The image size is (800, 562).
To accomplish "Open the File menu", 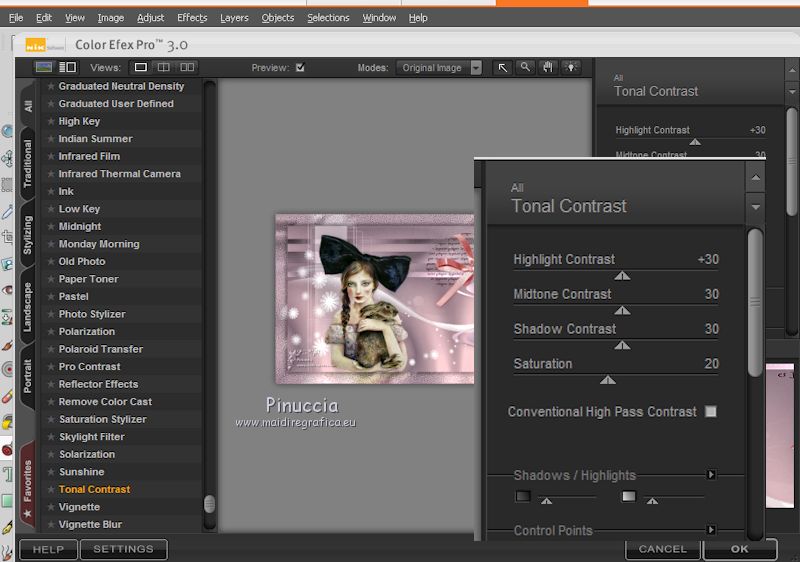I will click(x=16, y=18).
